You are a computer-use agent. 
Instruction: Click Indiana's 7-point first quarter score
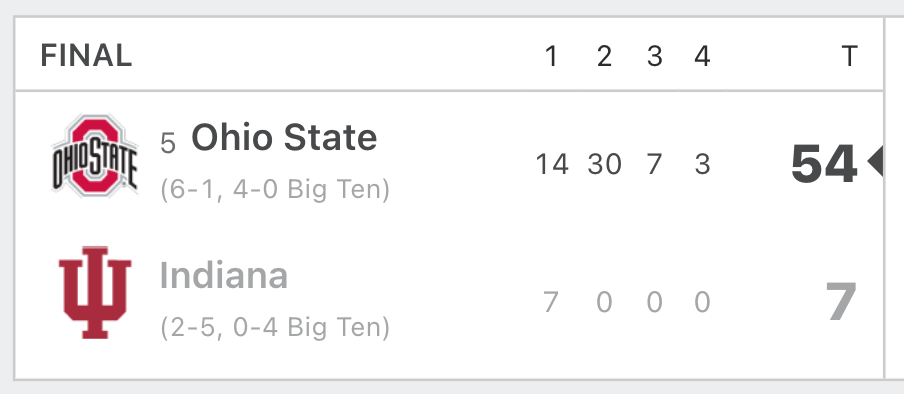551,302
